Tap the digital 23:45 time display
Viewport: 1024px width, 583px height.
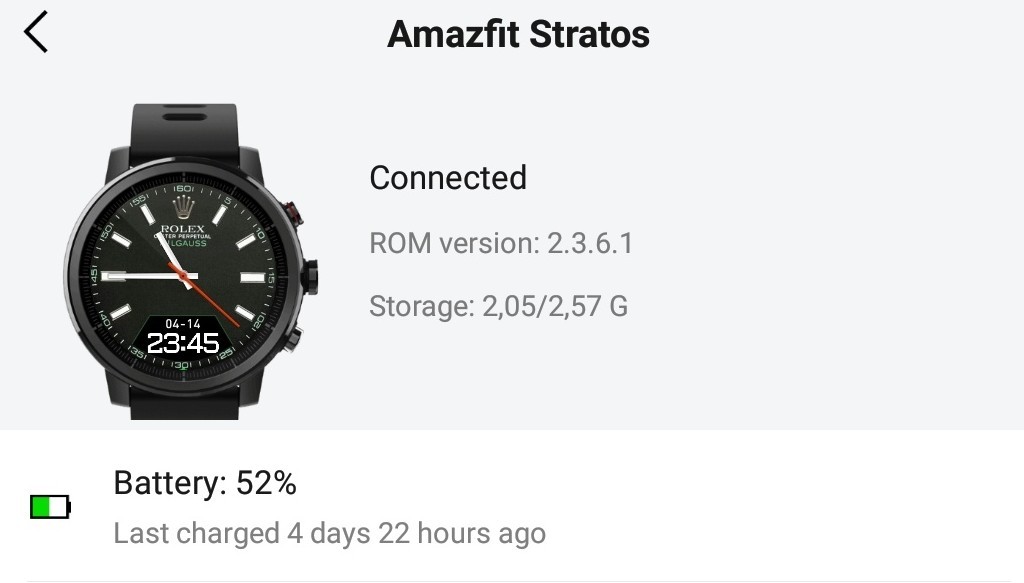[183, 343]
